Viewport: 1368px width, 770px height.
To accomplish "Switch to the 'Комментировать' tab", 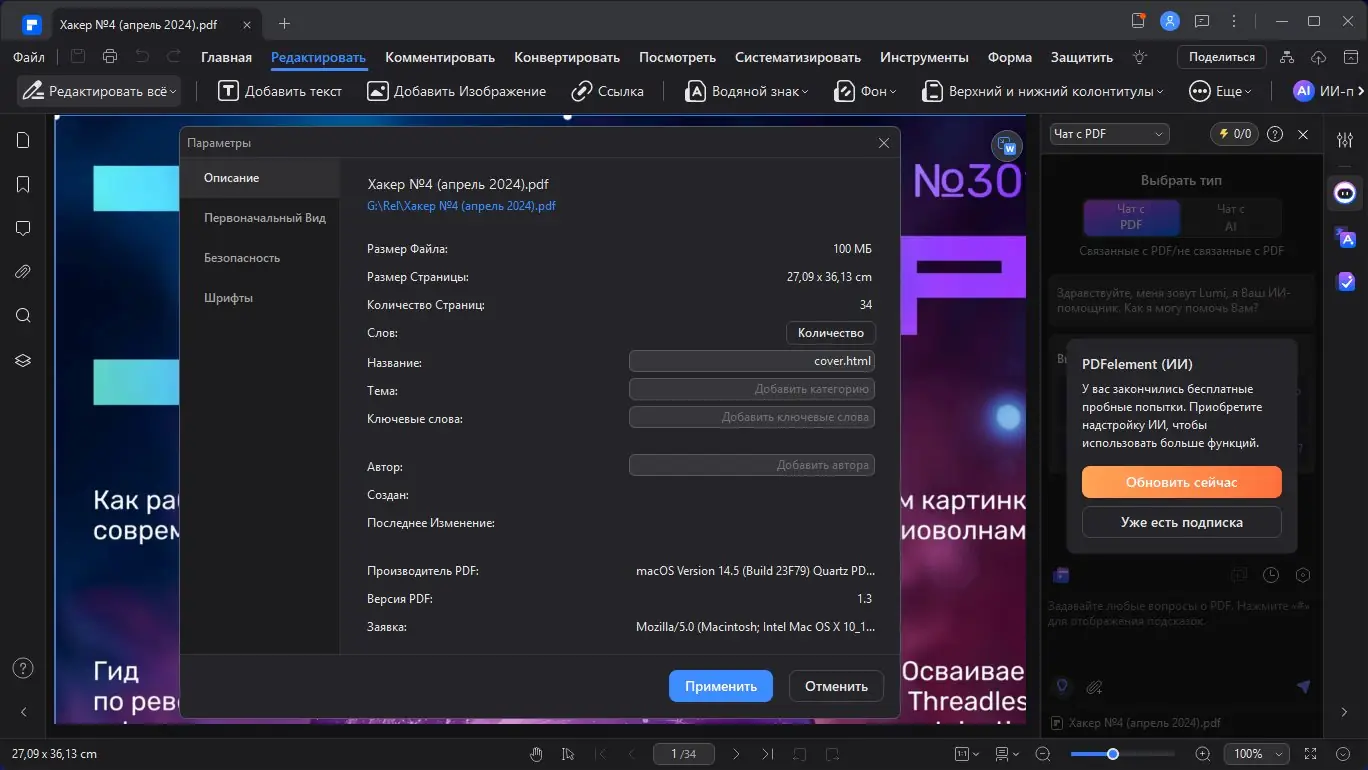I will [440, 57].
